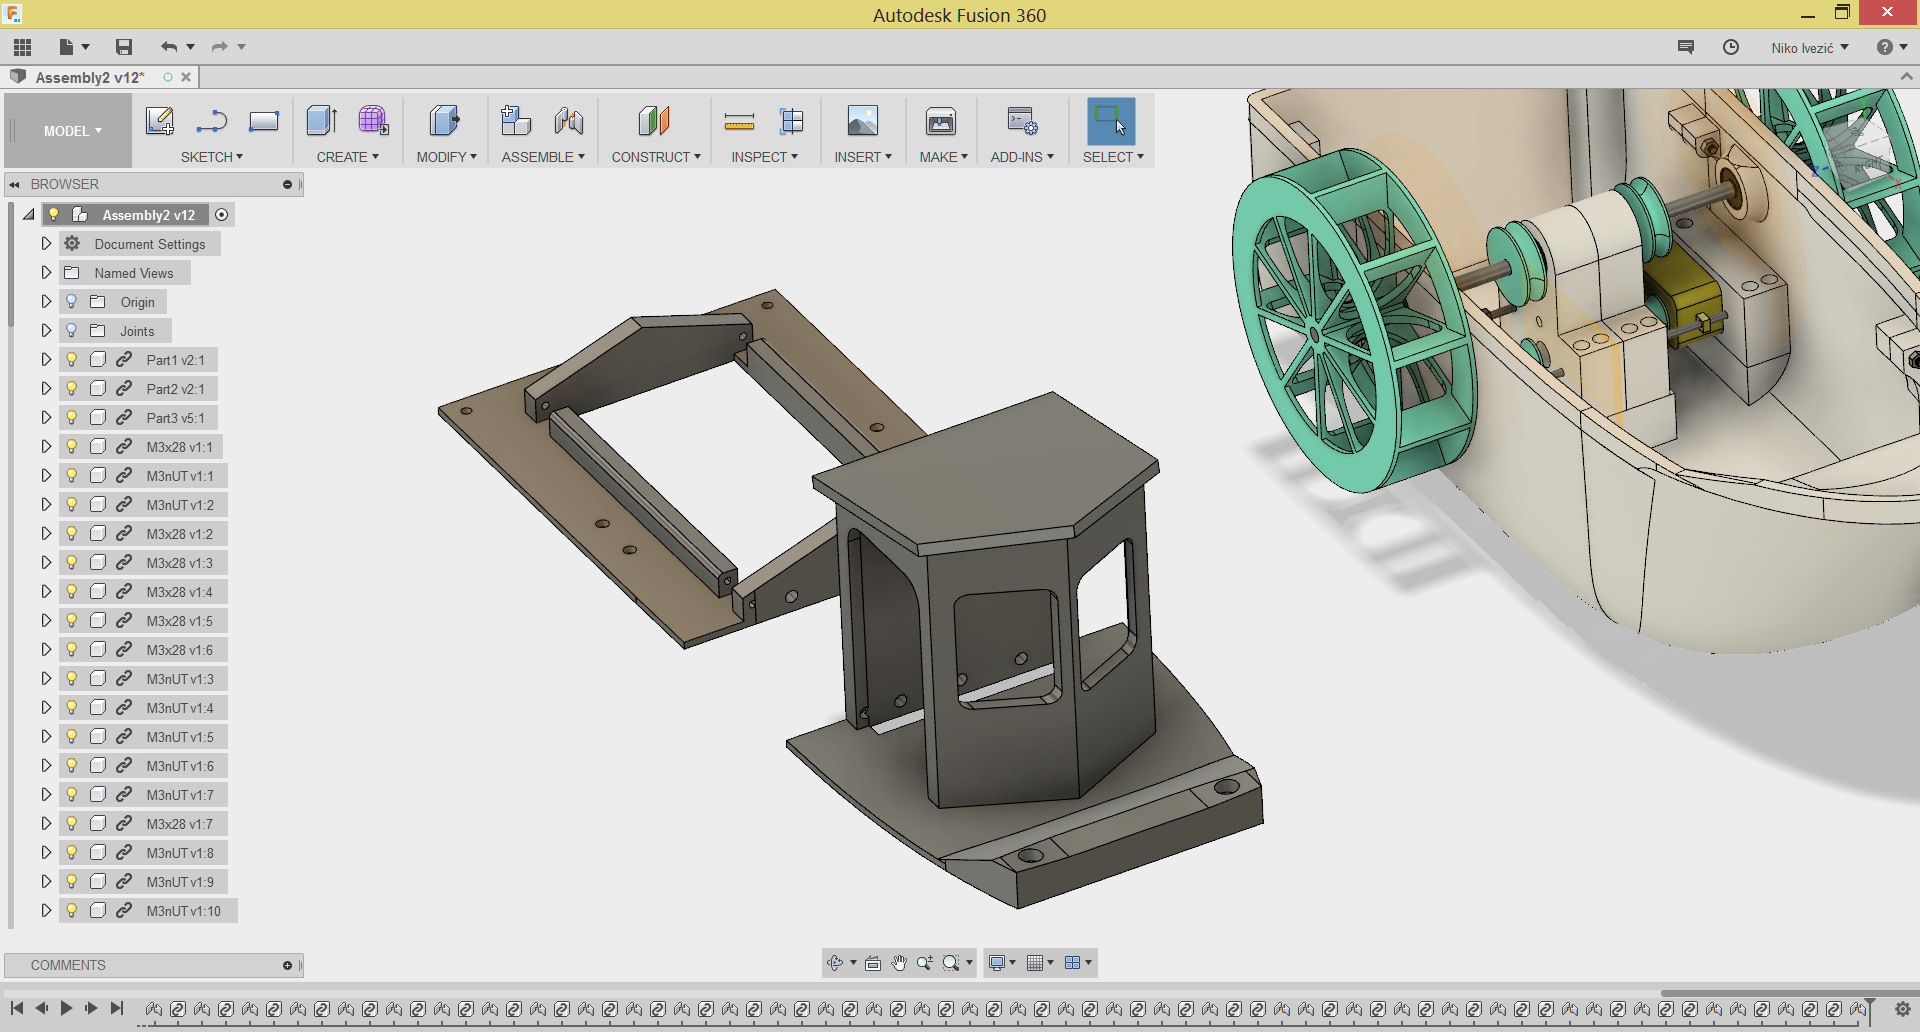
Task: Undo the last action
Action: click(x=169, y=47)
